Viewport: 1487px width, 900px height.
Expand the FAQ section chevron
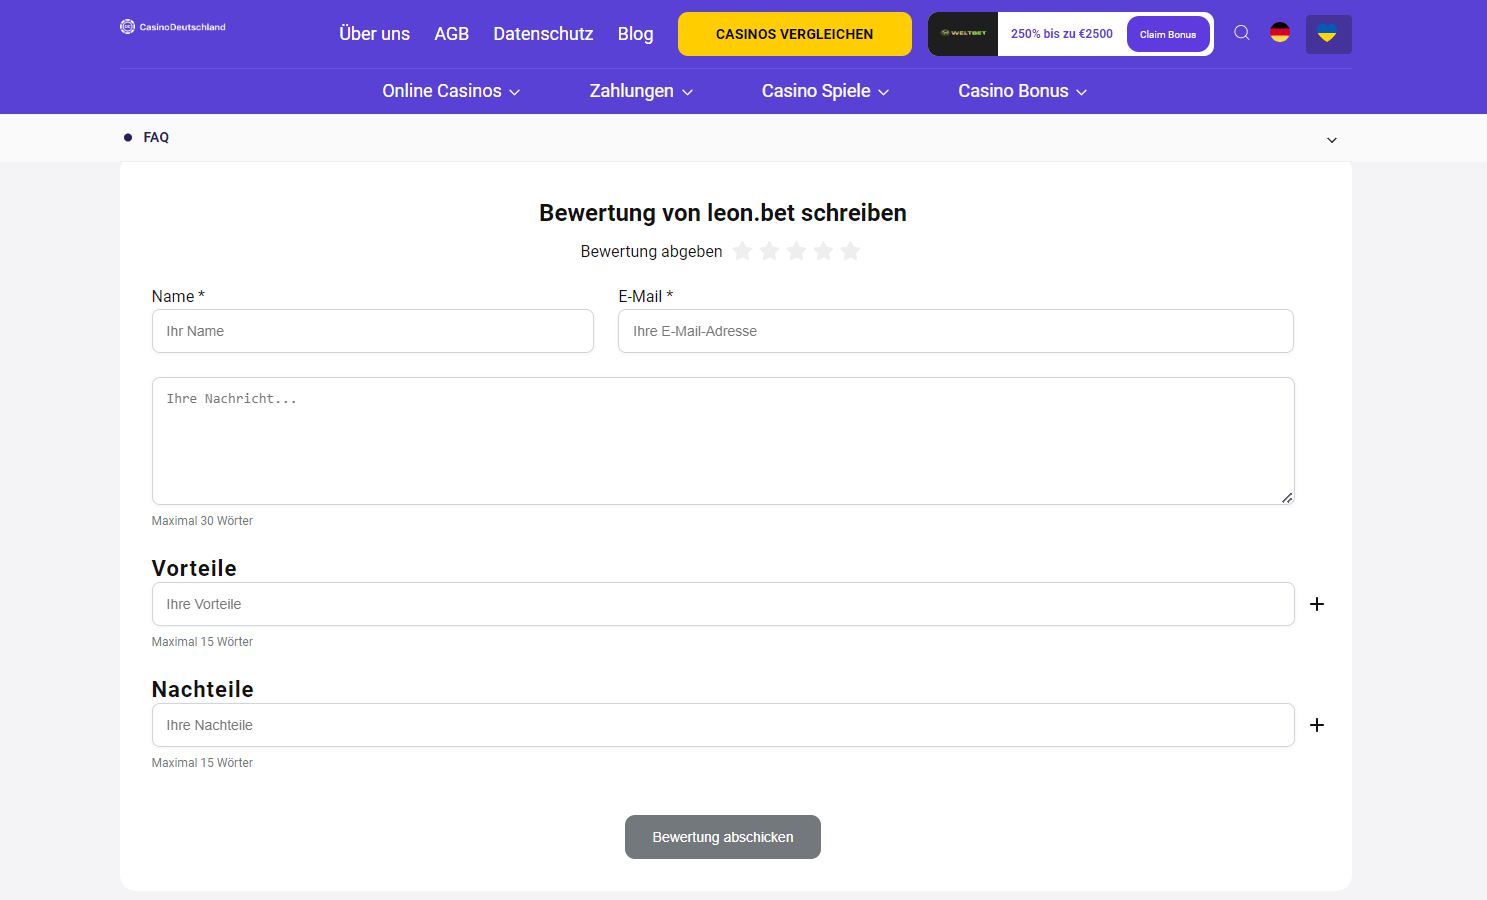point(1332,140)
